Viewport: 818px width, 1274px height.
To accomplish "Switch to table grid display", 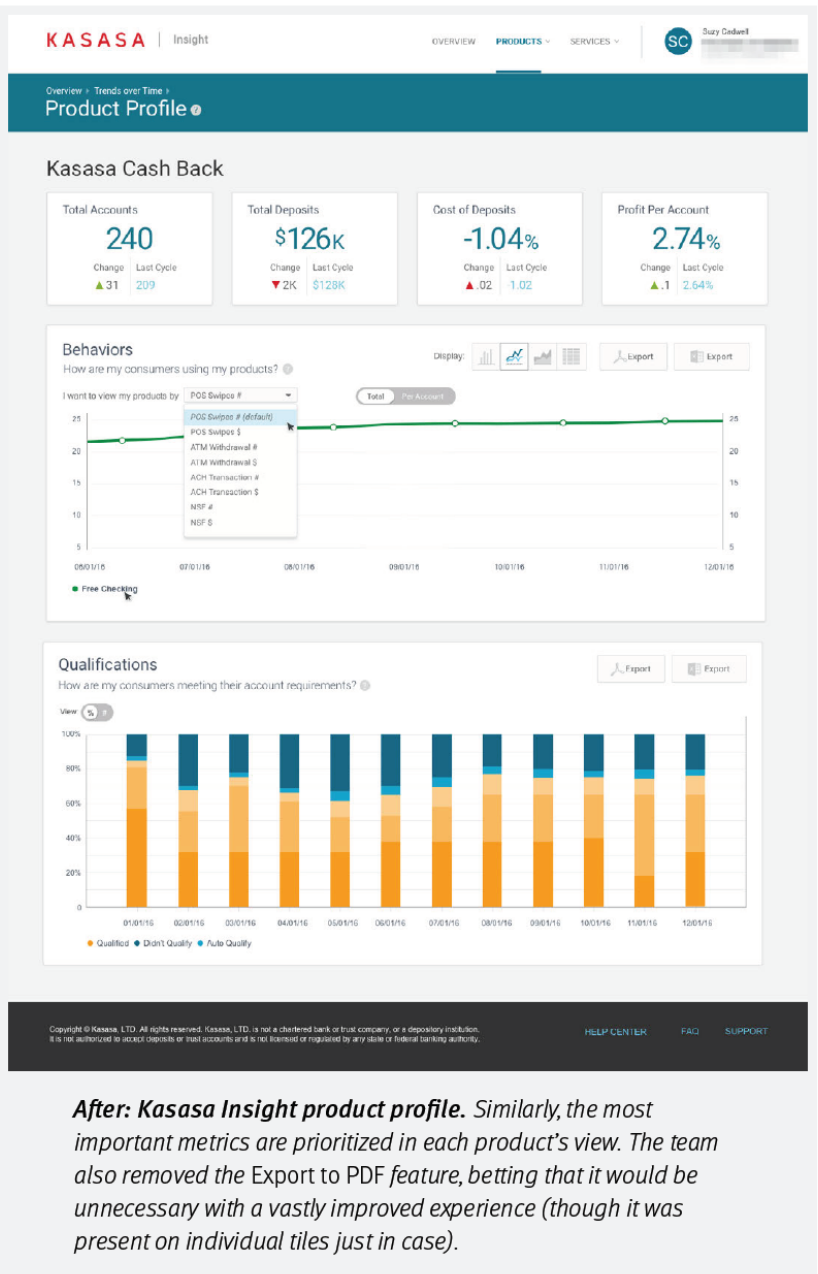I will tap(571, 357).
